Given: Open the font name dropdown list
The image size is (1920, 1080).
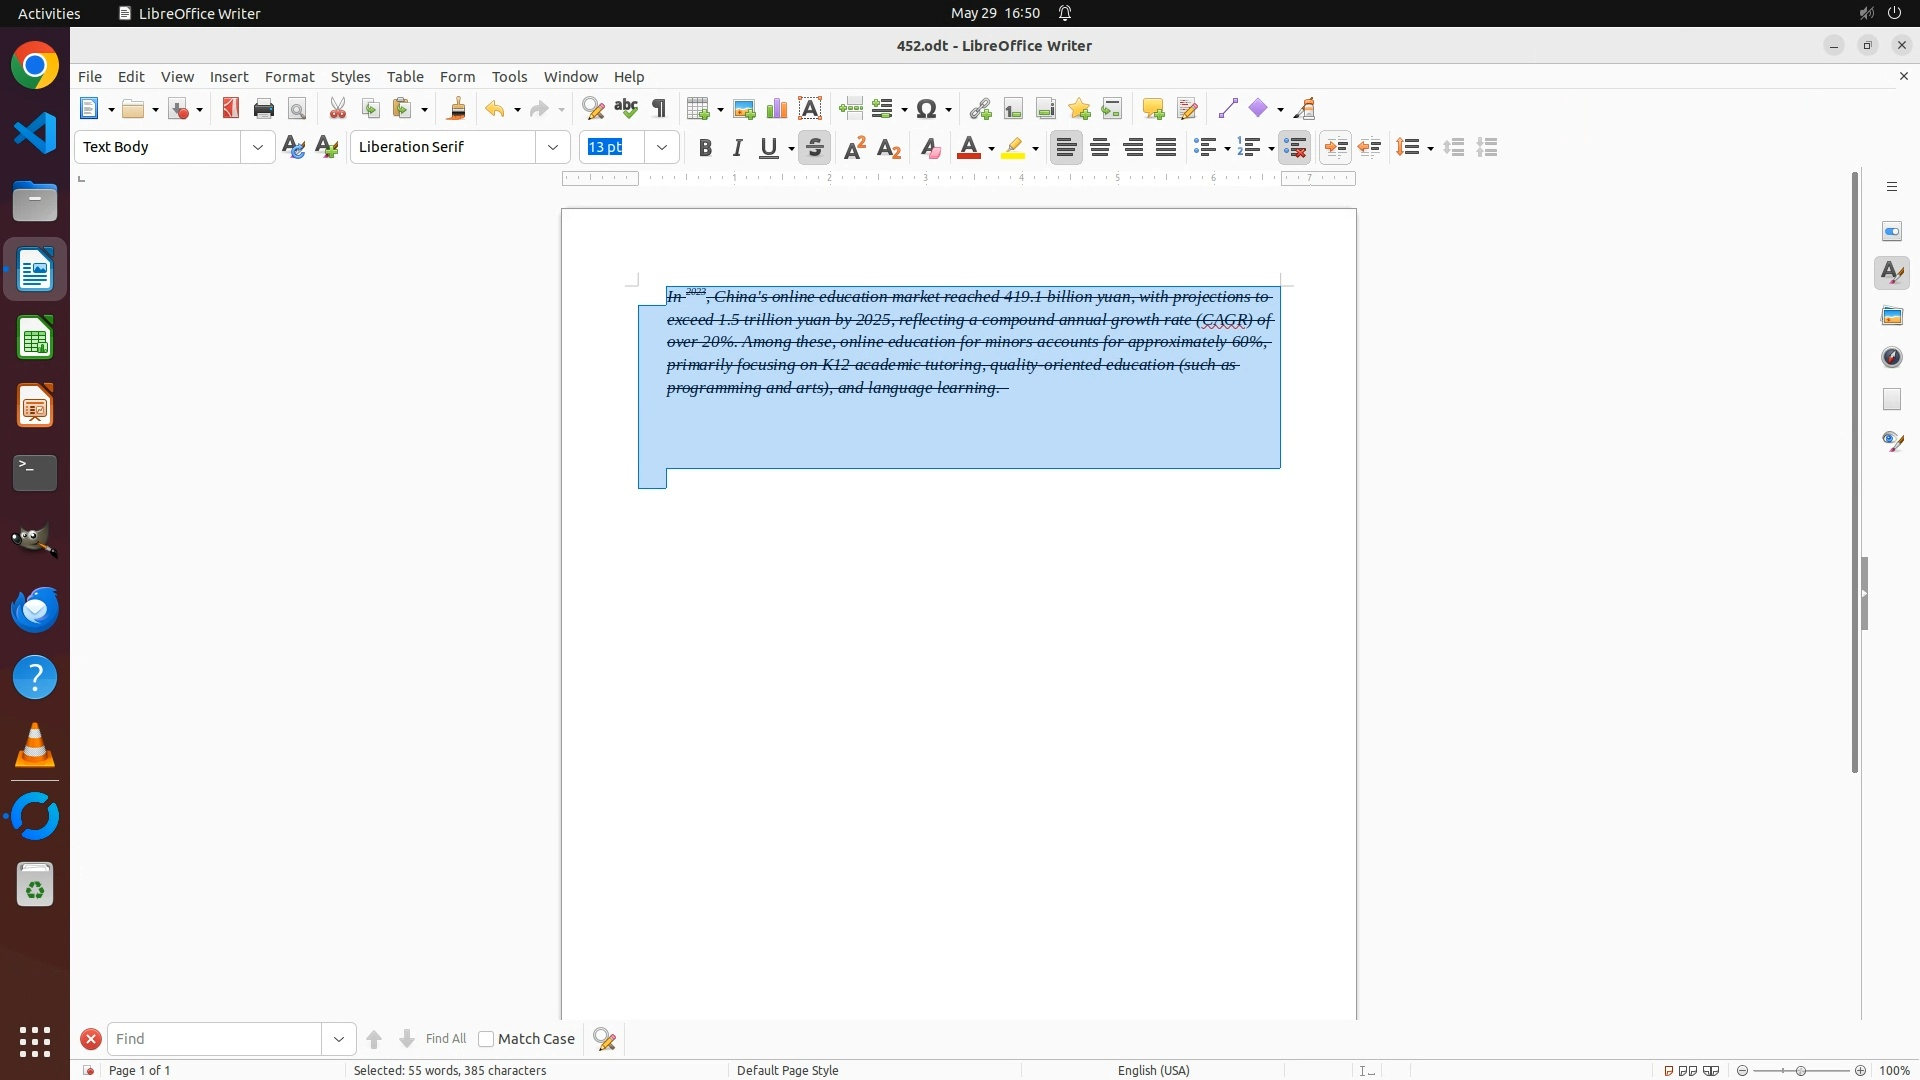Looking at the screenshot, I should point(553,147).
